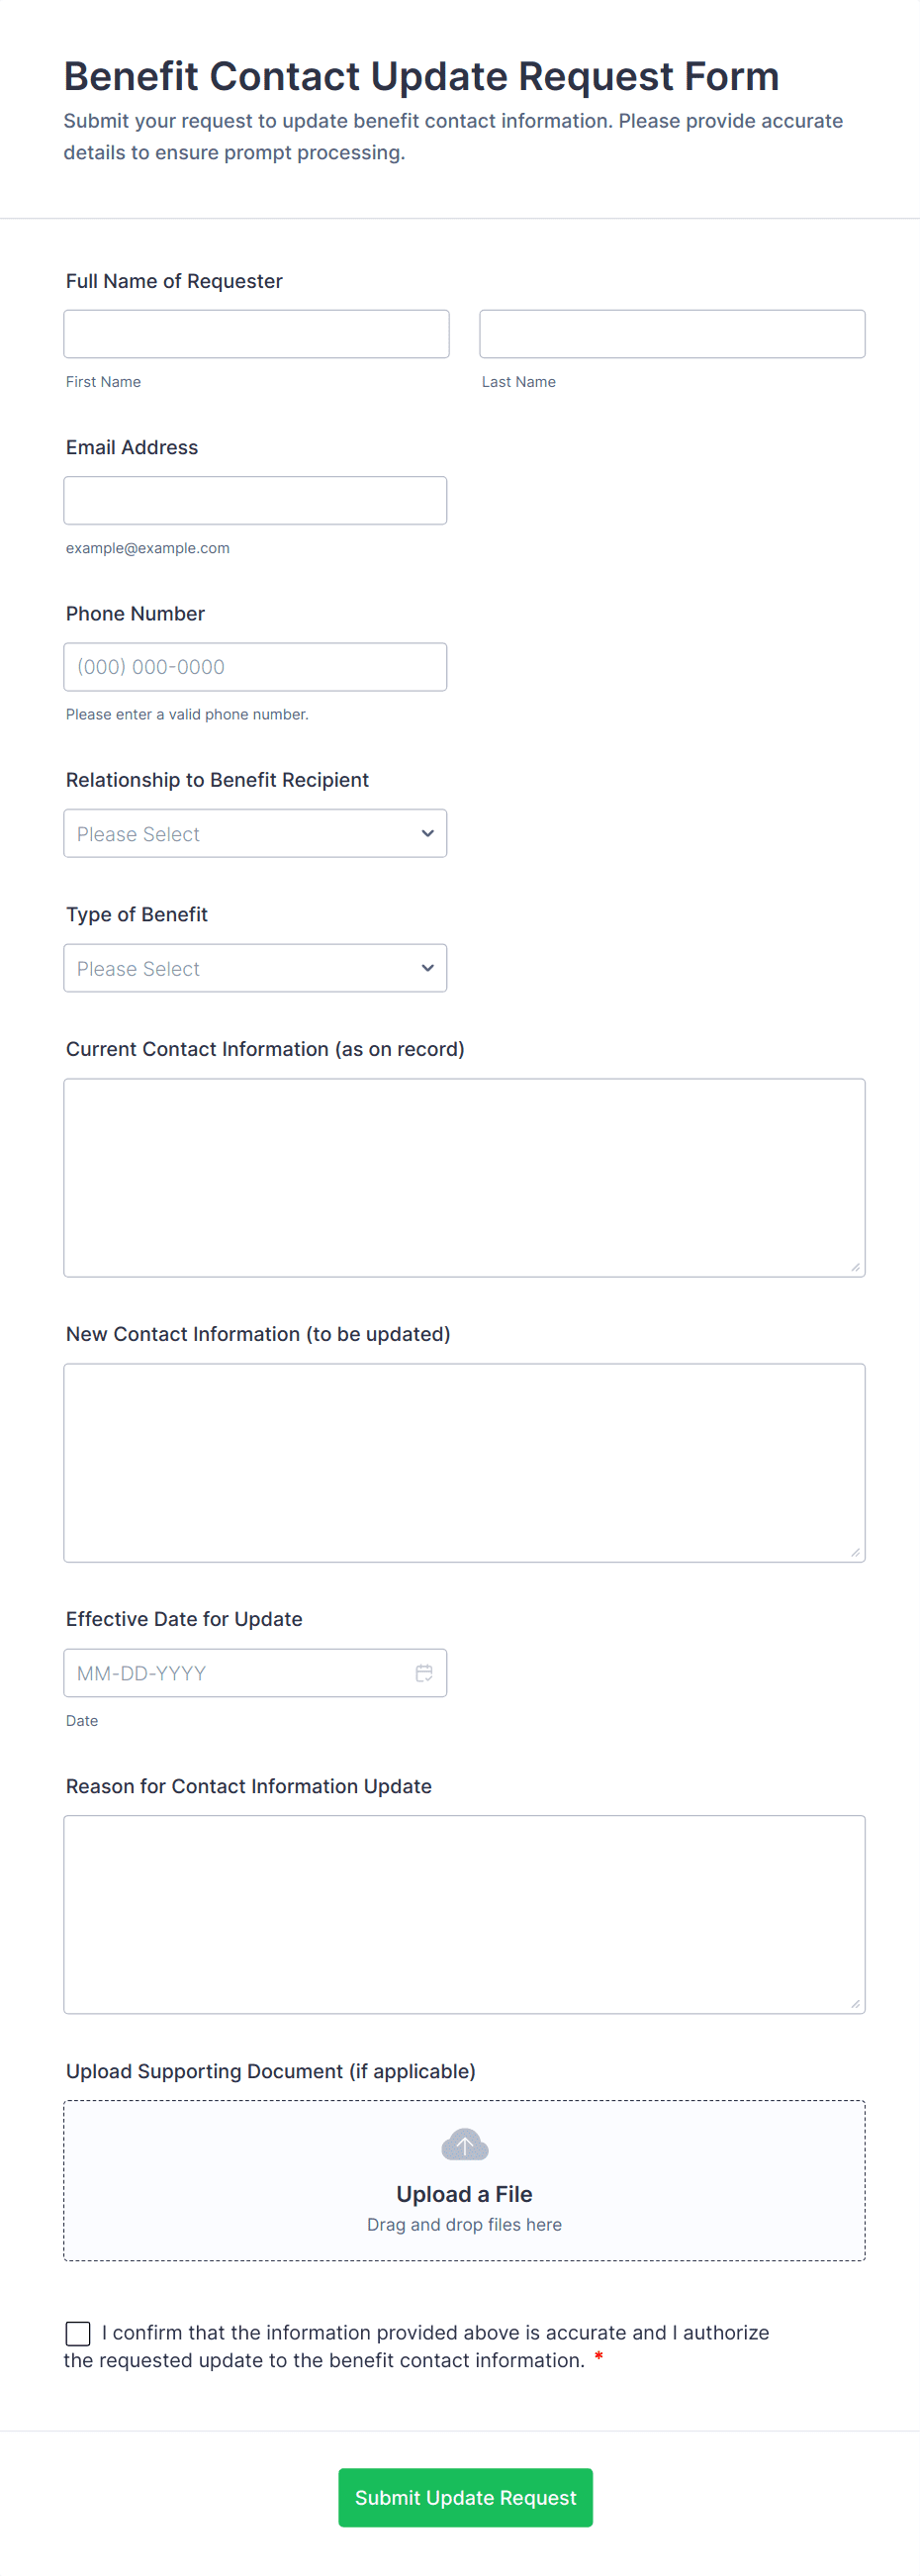
Task: Click the calendar icon in date field
Action: click(424, 1673)
